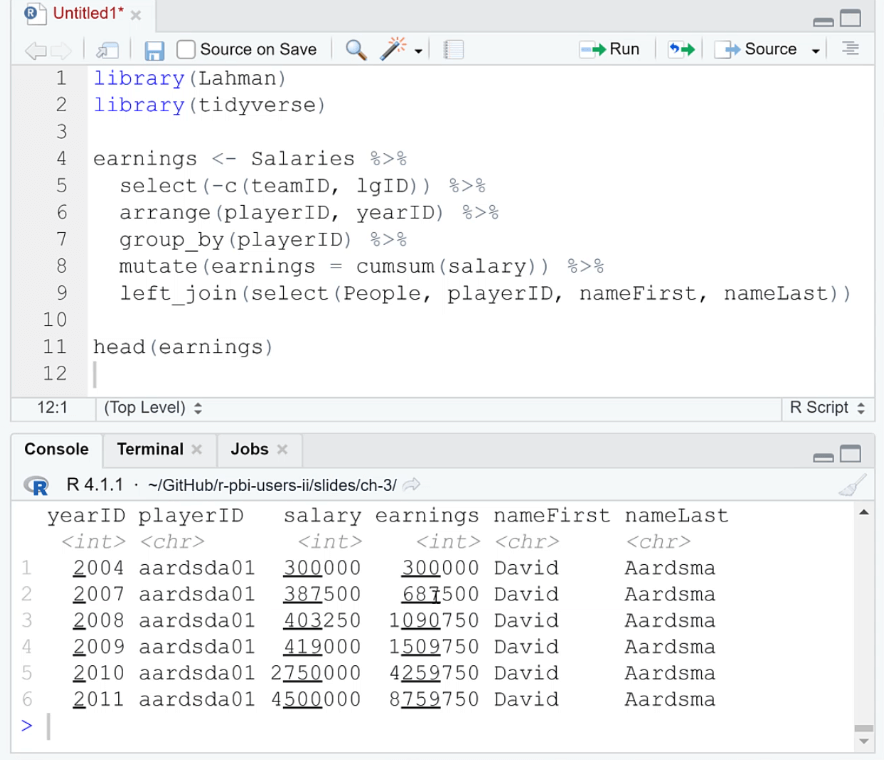
Task: Maximize the console pane
Action: point(850,453)
